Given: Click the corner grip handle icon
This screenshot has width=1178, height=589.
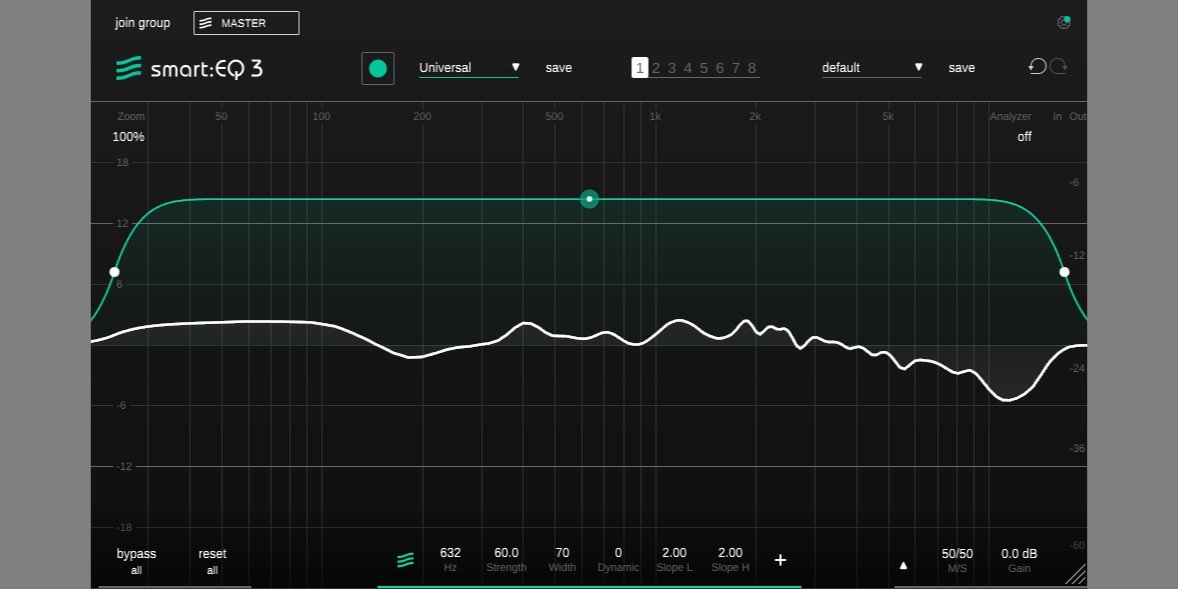Looking at the screenshot, I should (1075, 574).
